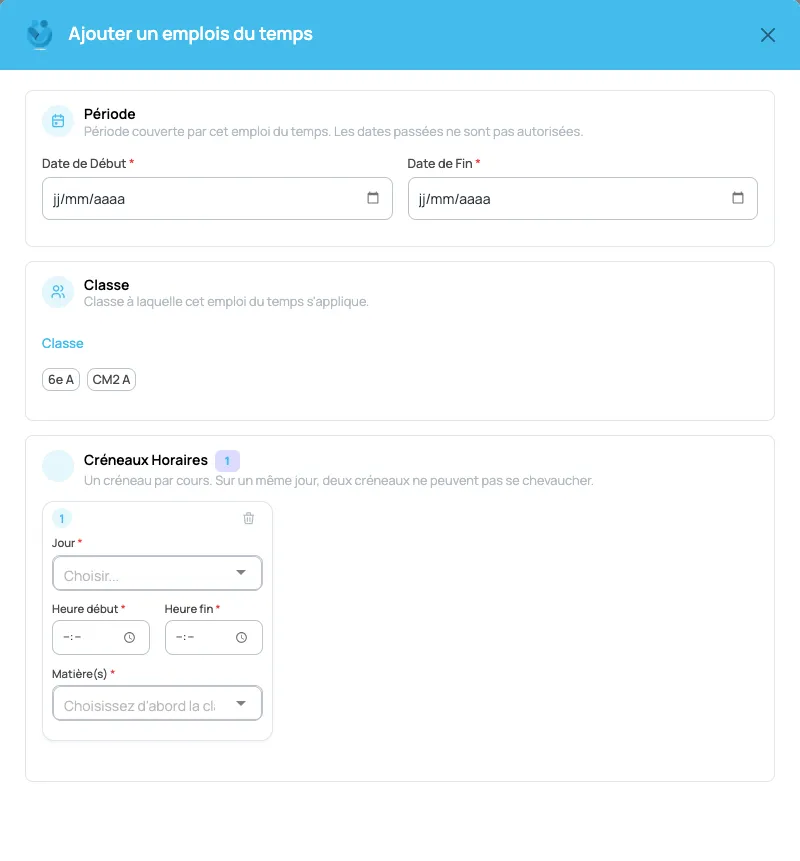Screen dimensions: 800x861
Task: Open the Matière(s) dropdown
Action: [157, 703]
